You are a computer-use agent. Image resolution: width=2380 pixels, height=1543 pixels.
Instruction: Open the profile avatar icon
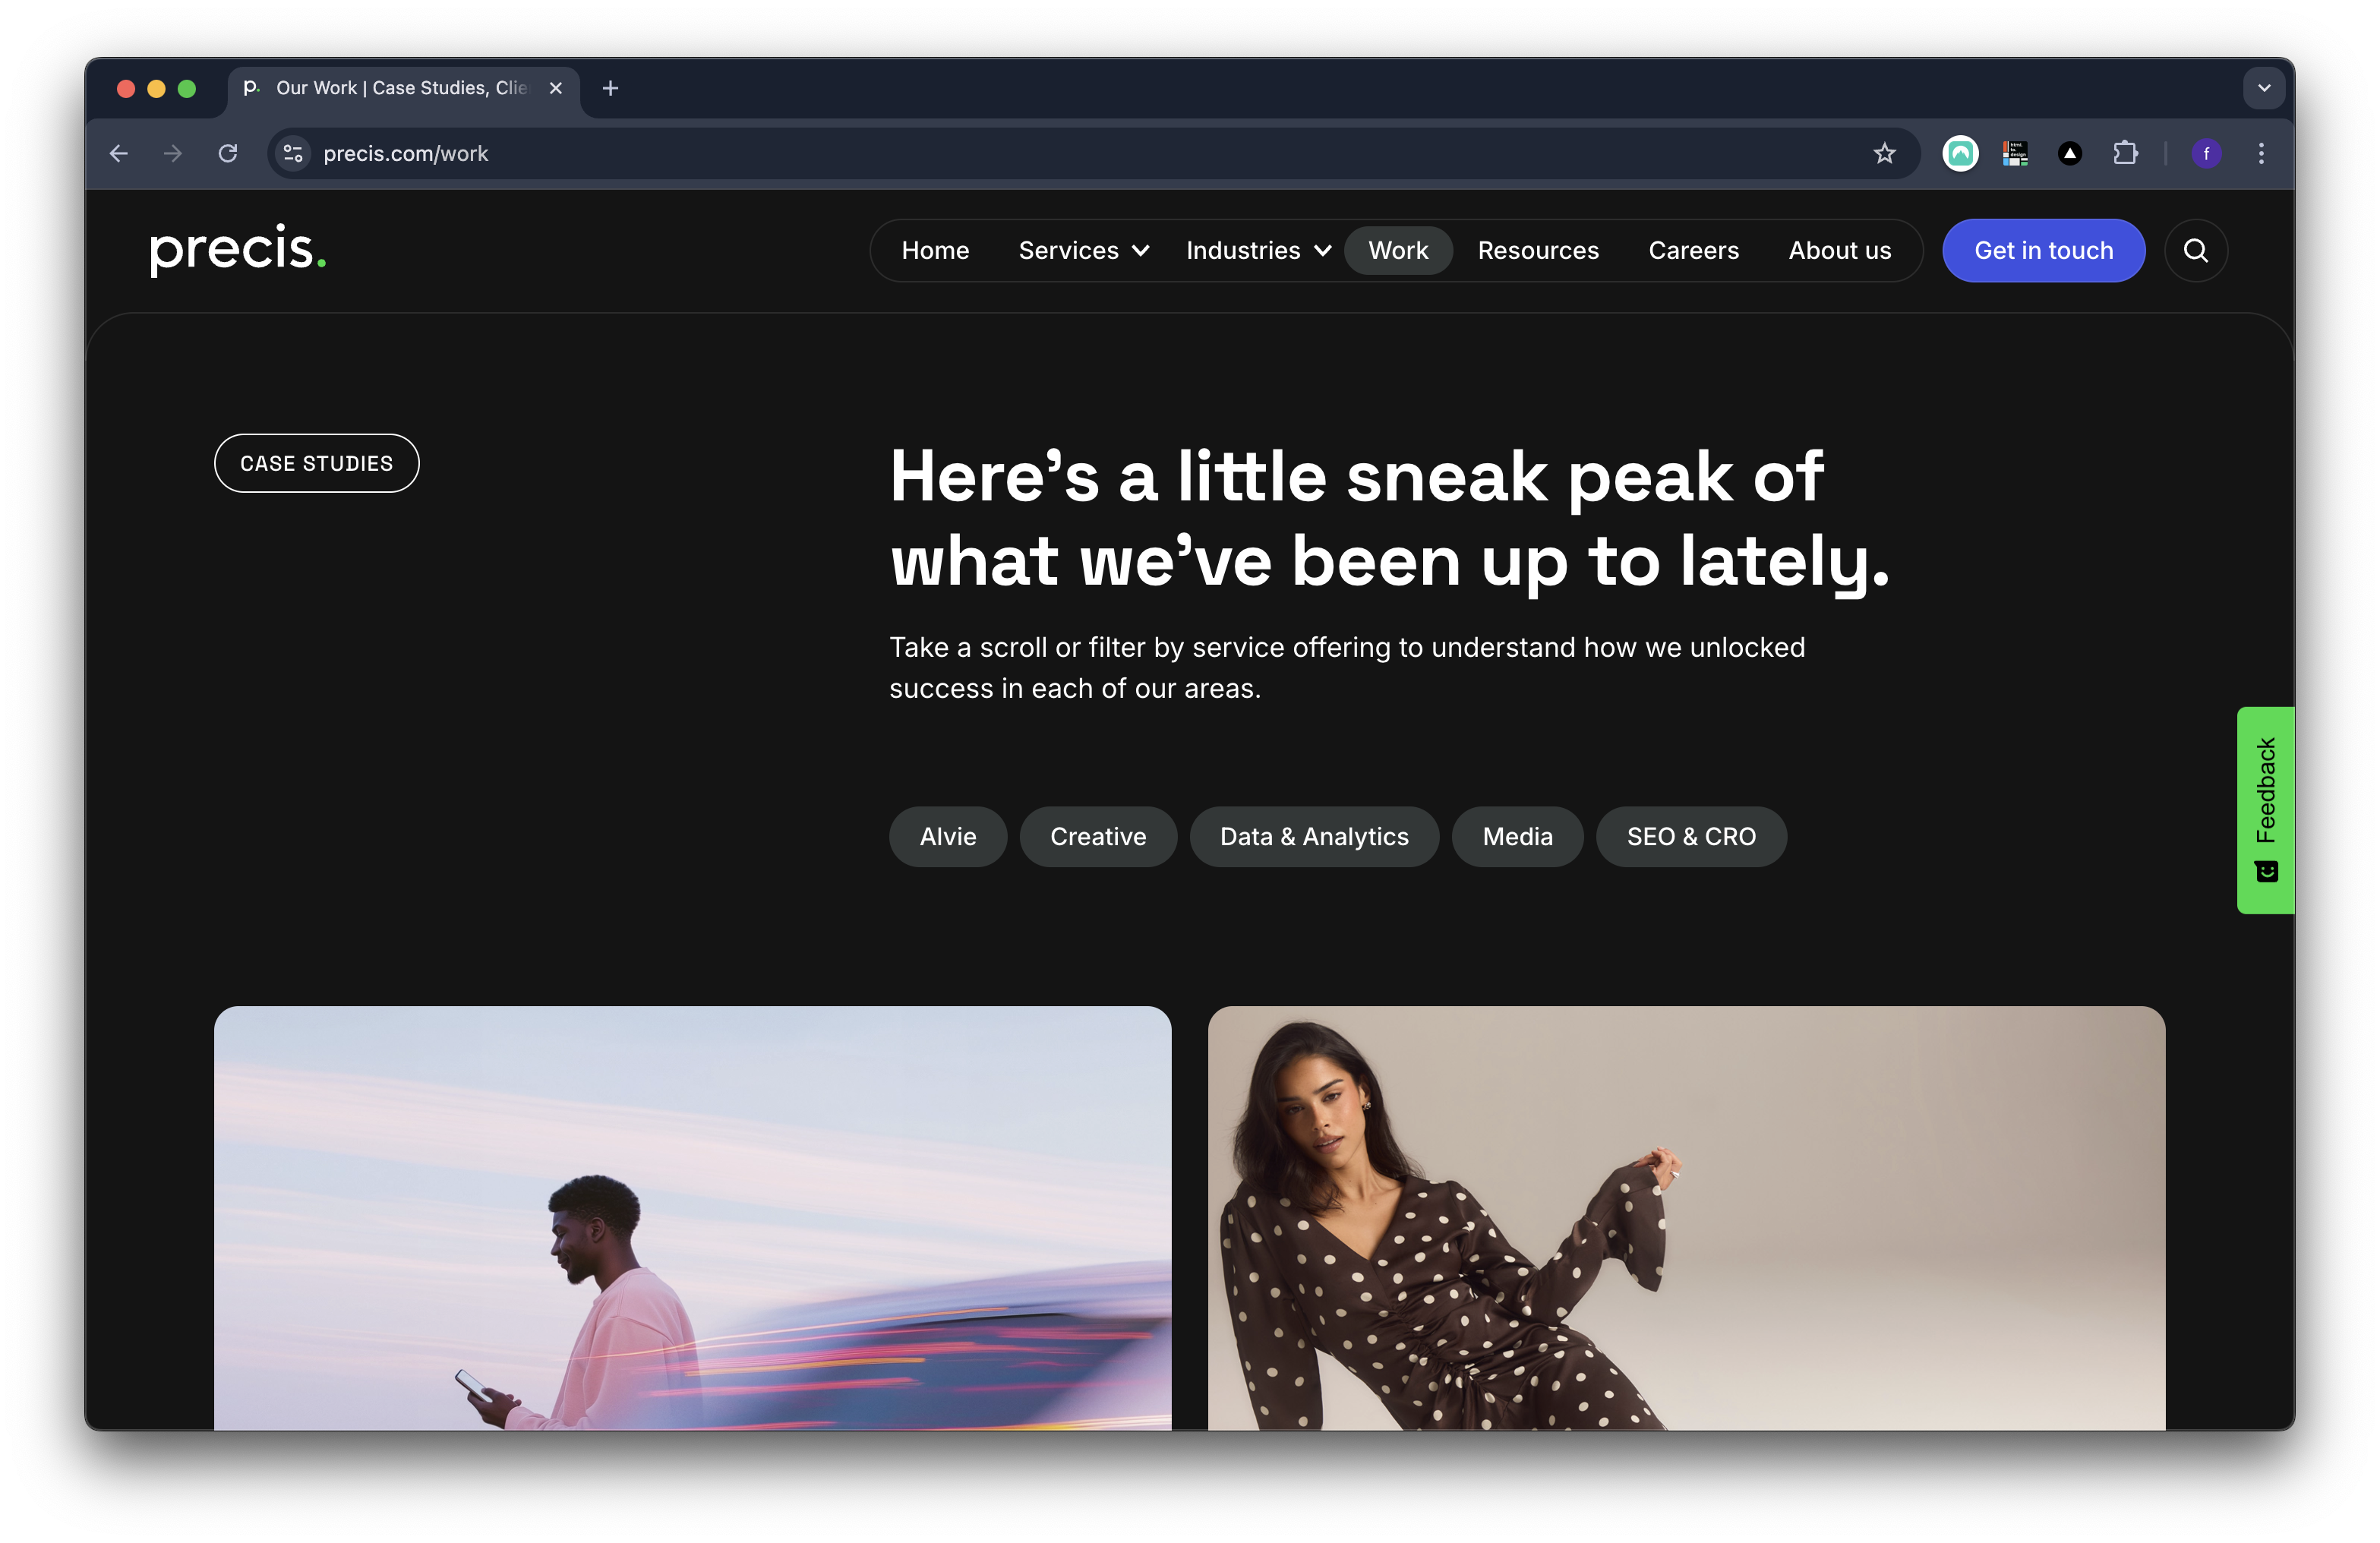pyautogui.click(x=2206, y=153)
